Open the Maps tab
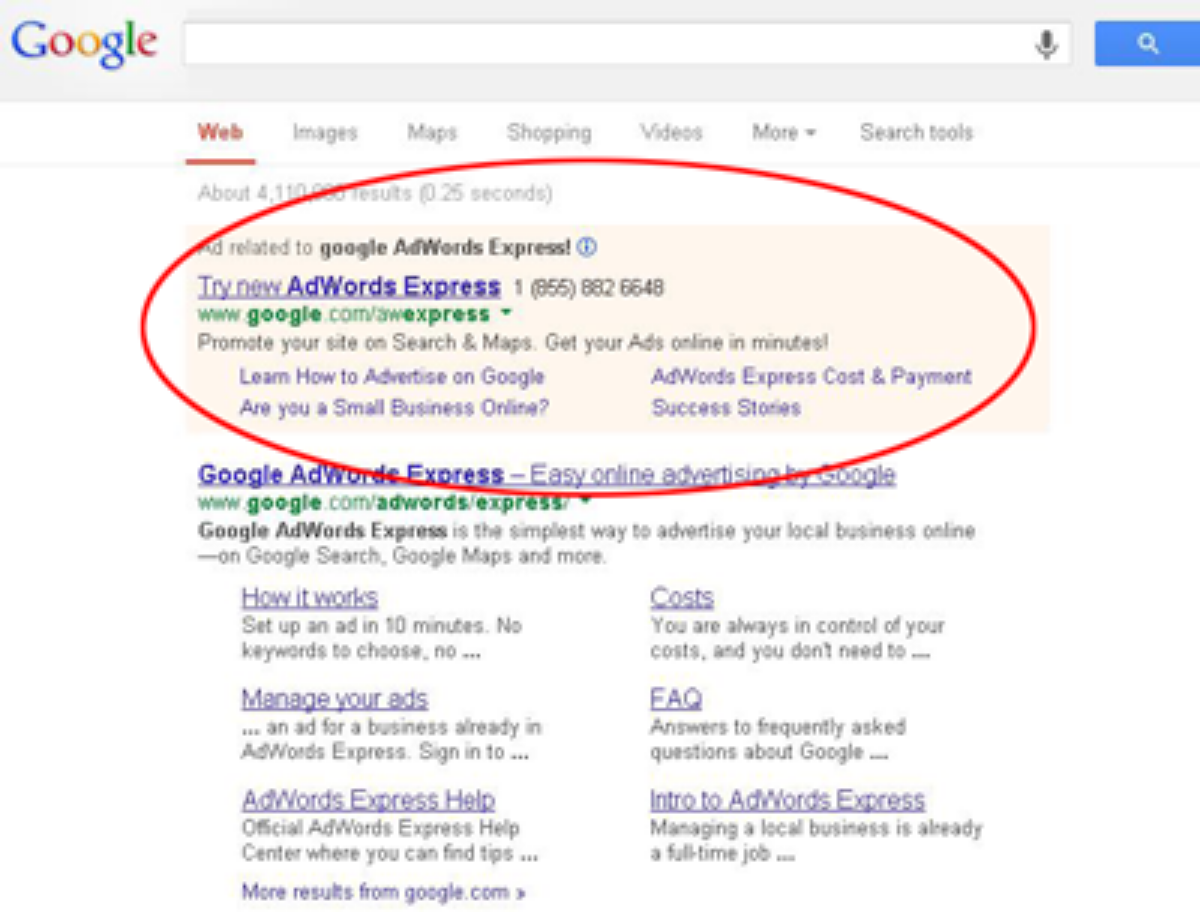The image size is (1200, 912). pos(431,132)
